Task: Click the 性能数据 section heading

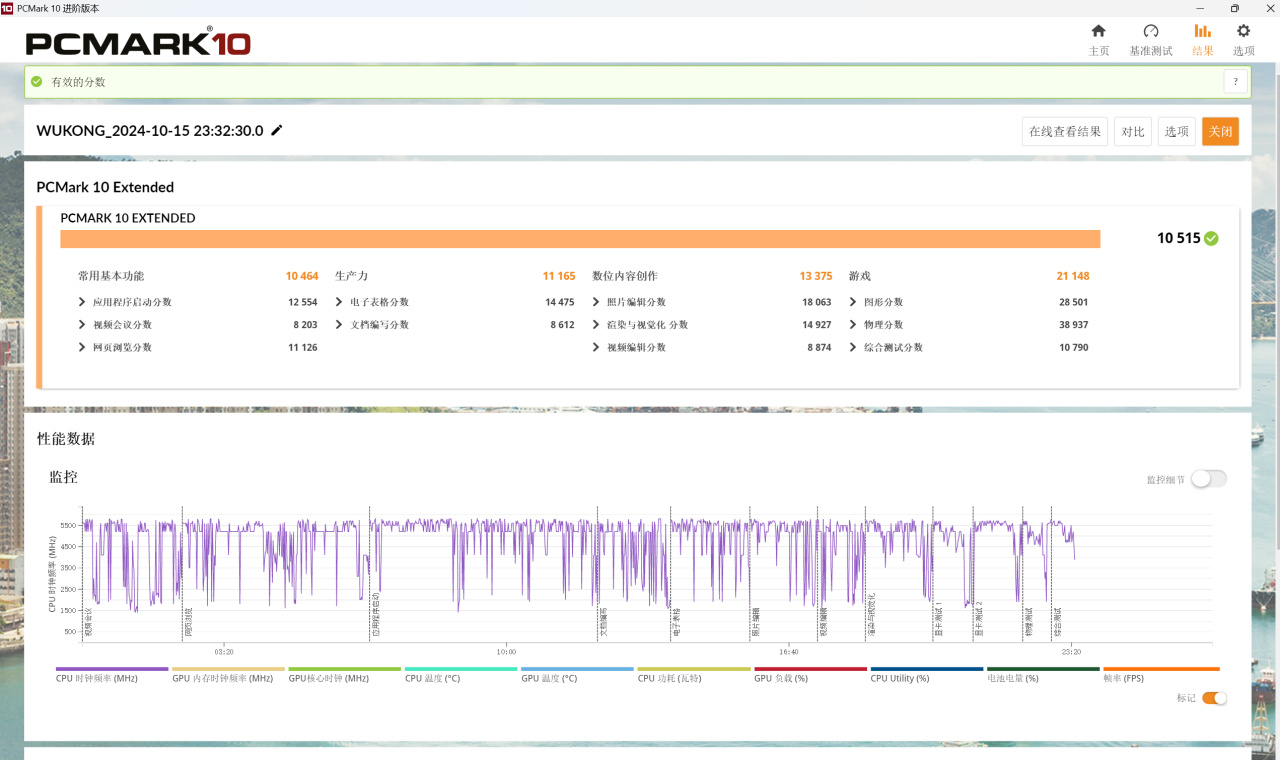Action: [66, 438]
